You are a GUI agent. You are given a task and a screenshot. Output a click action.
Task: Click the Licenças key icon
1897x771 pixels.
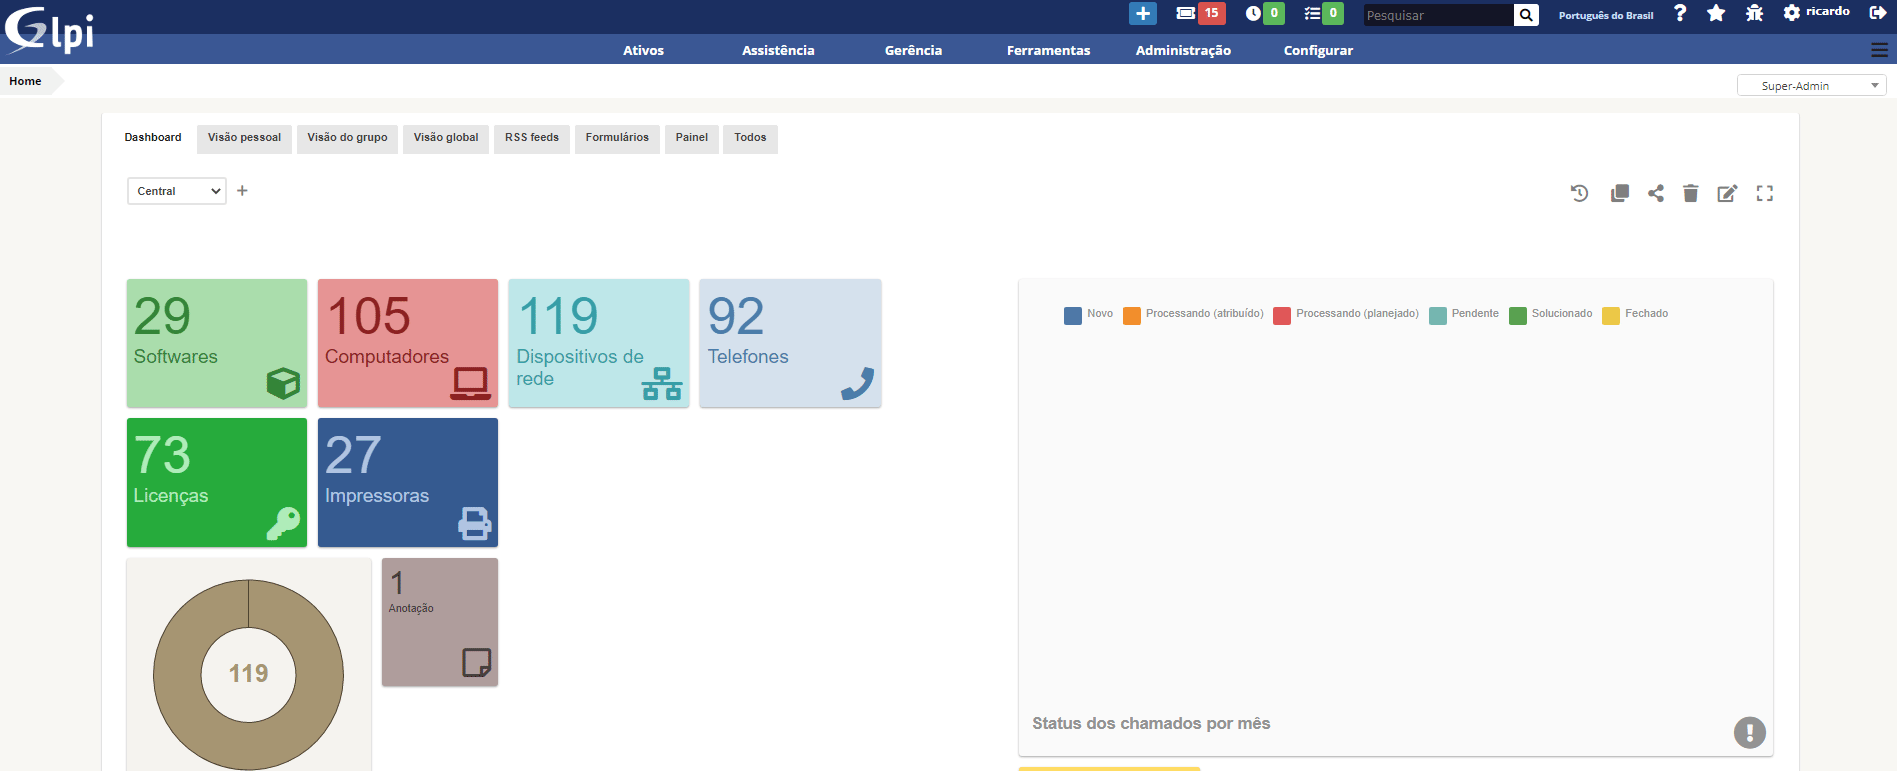click(283, 523)
